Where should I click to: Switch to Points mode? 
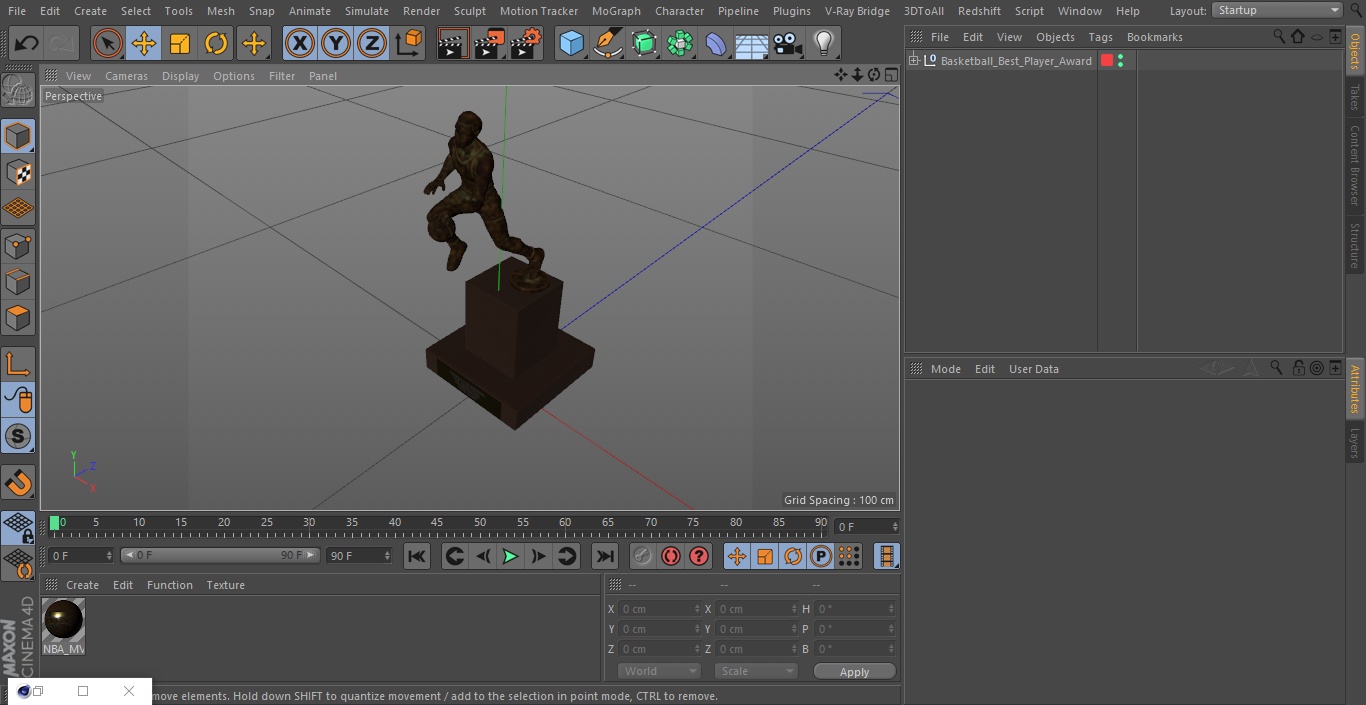18,245
